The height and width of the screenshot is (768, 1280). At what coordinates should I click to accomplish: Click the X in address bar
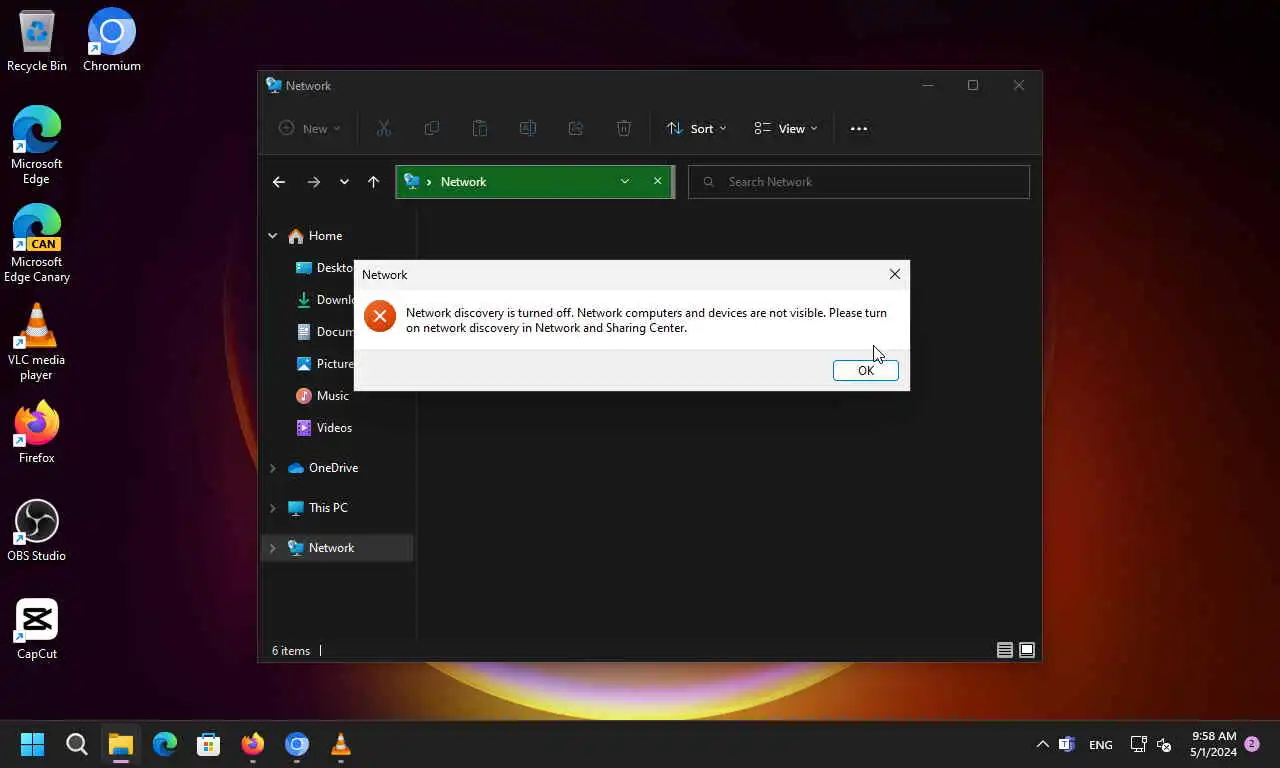point(657,181)
